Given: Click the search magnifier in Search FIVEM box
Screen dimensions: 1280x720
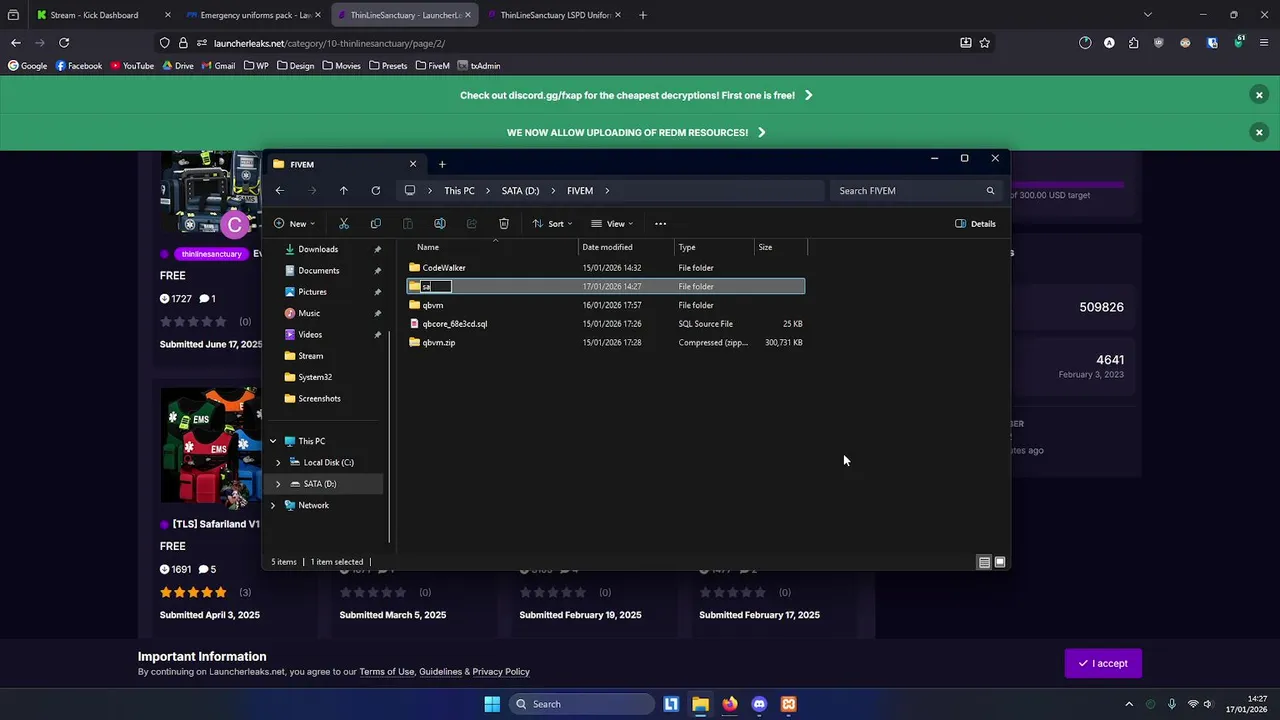Looking at the screenshot, I should 990,191.
